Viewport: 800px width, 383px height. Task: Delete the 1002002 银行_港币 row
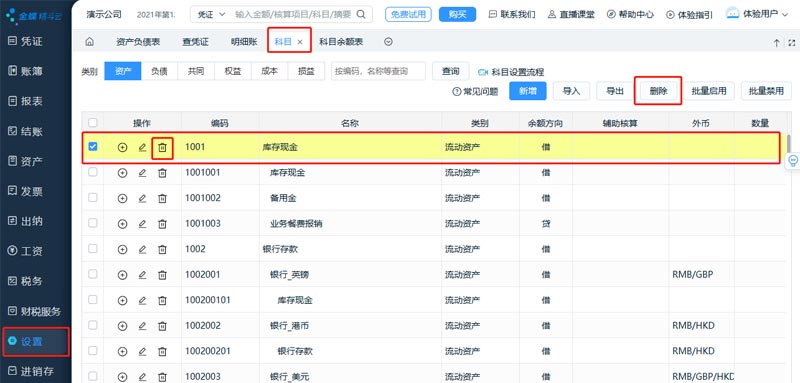(x=162, y=326)
